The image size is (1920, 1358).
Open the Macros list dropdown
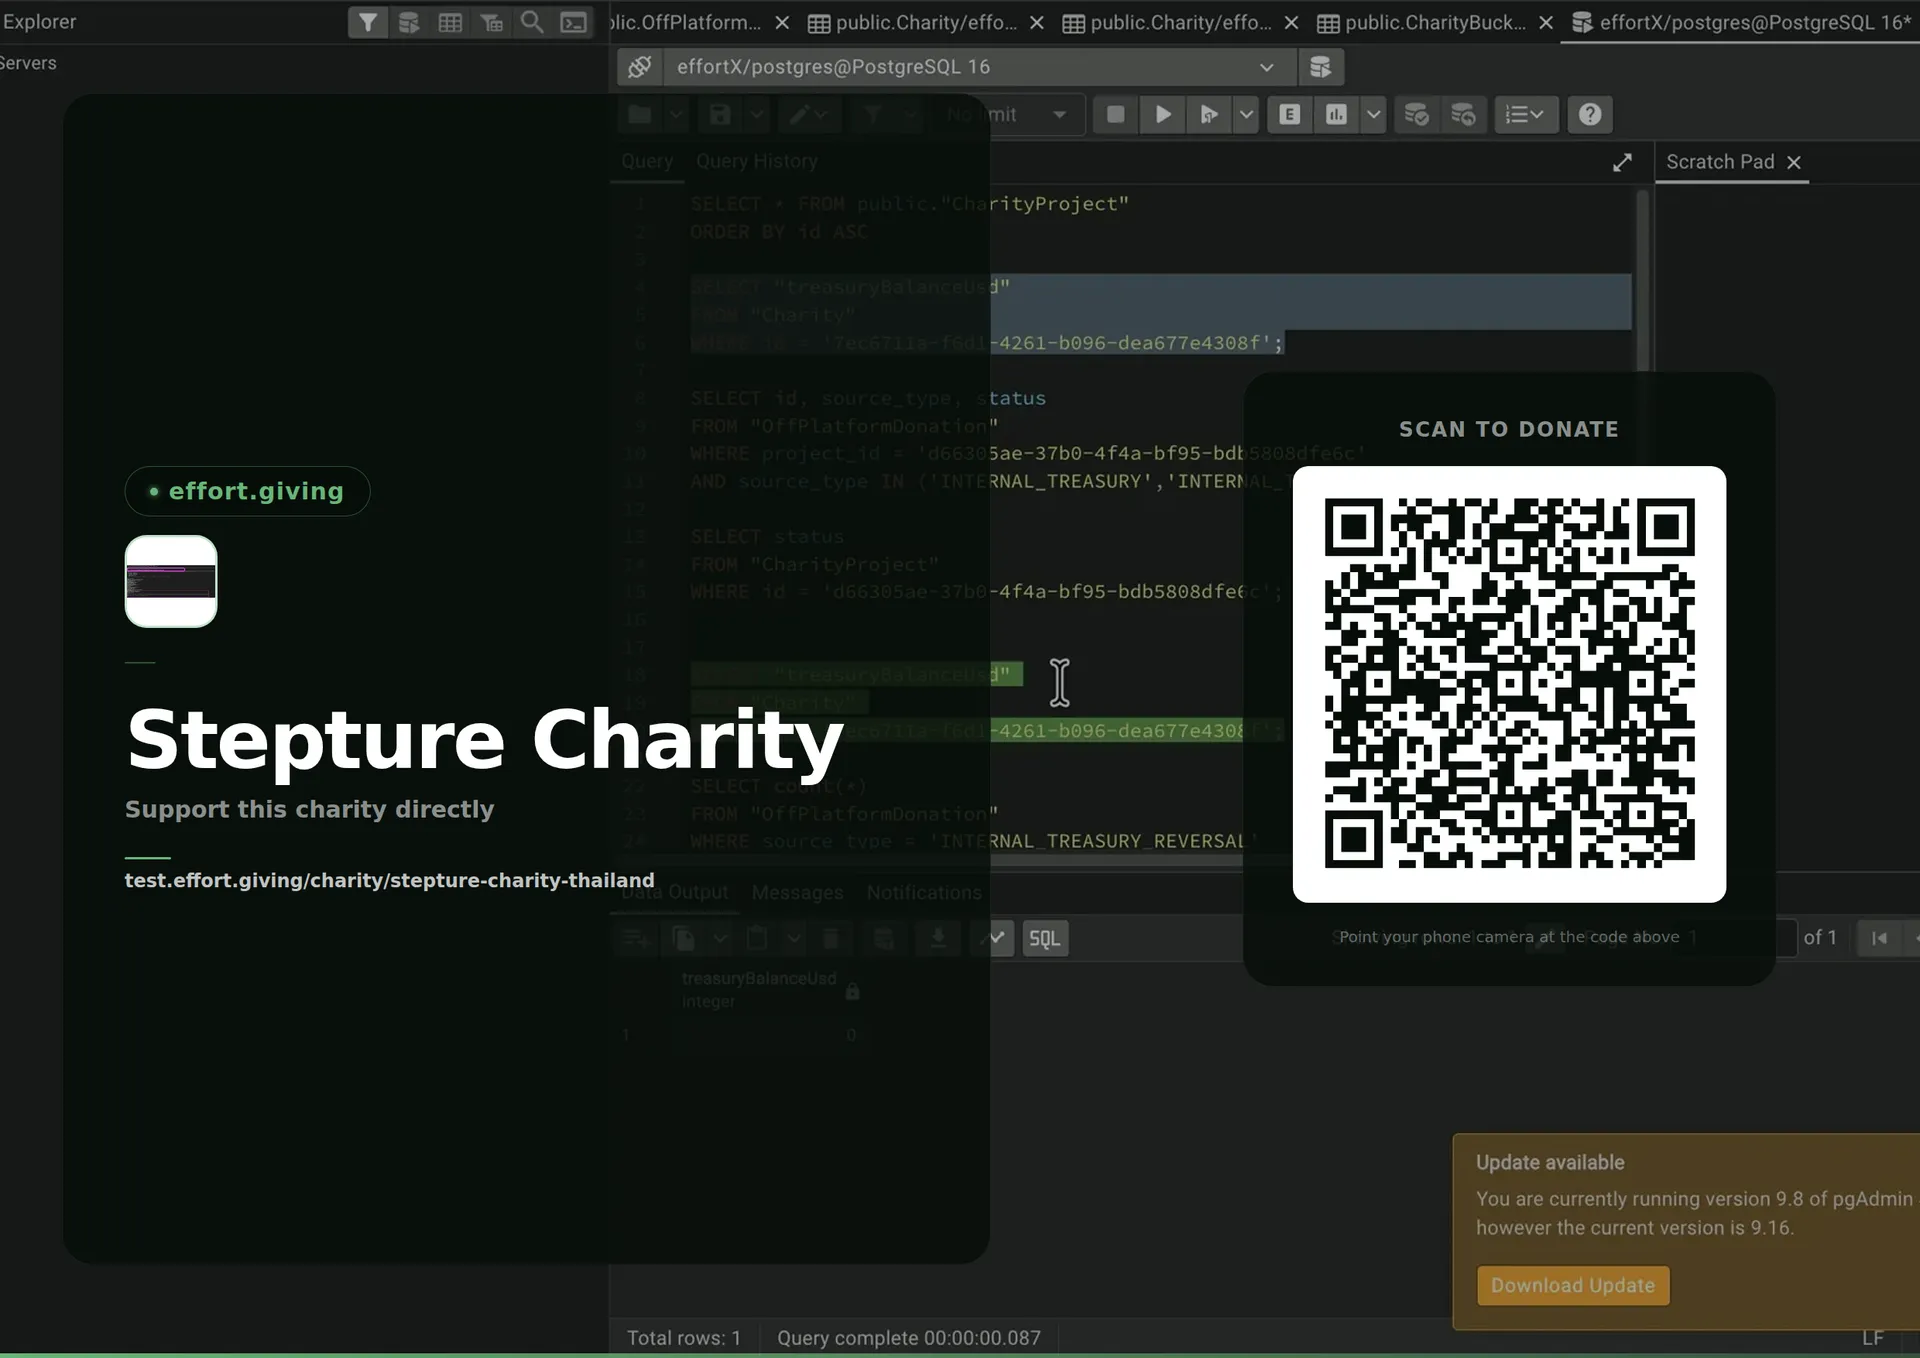pos(1525,115)
